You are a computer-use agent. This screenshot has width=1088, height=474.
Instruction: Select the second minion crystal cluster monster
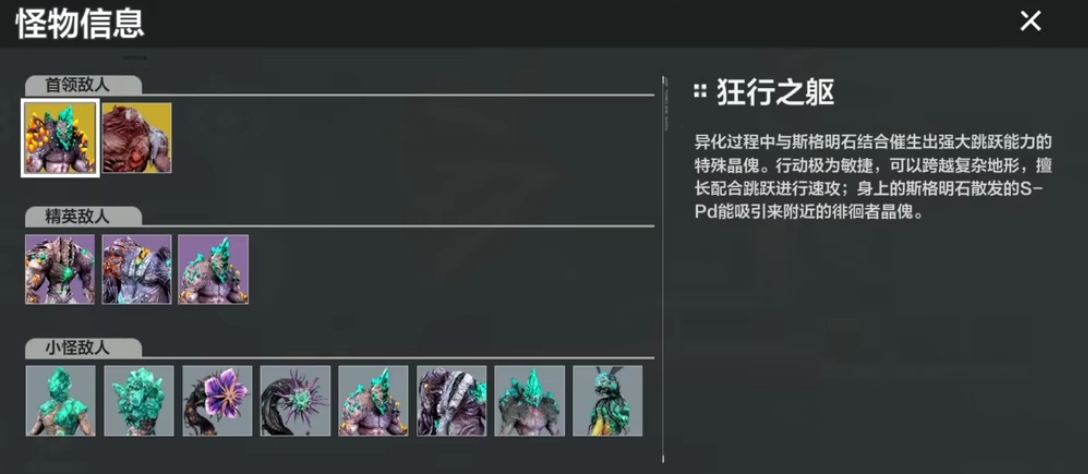(x=139, y=401)
